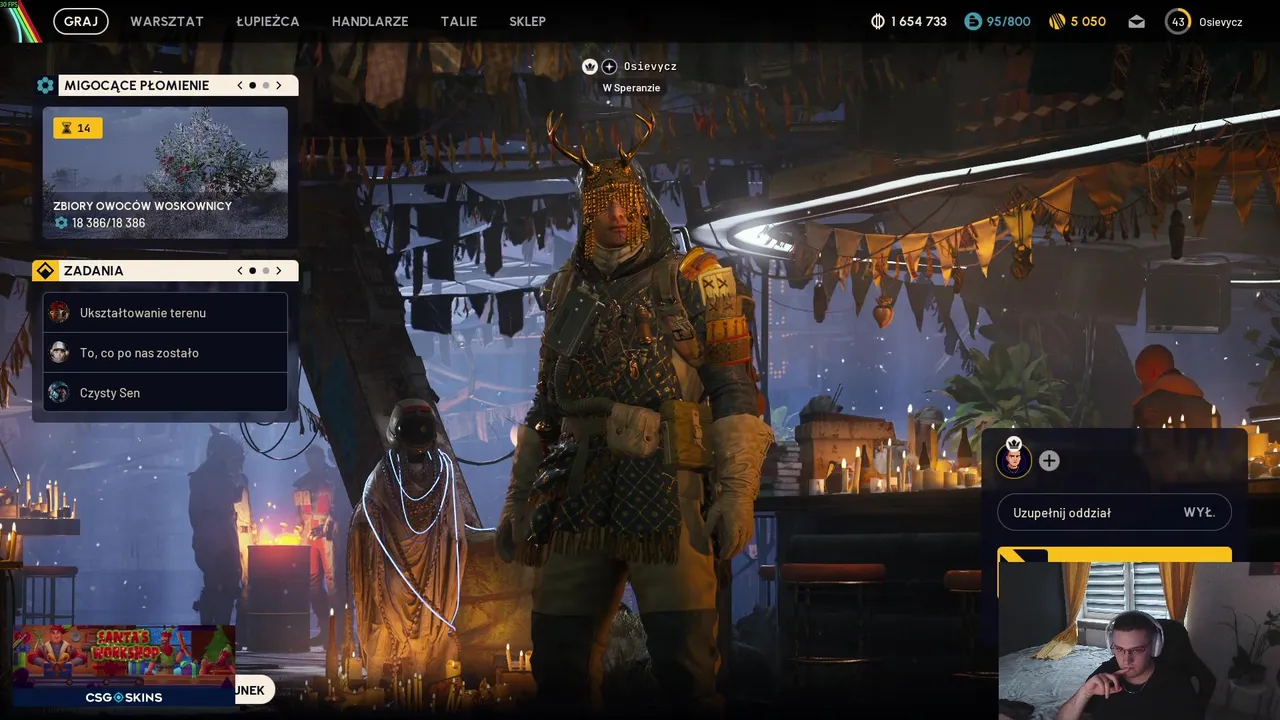Go to previous Migocące Płomienie event page

240,85
